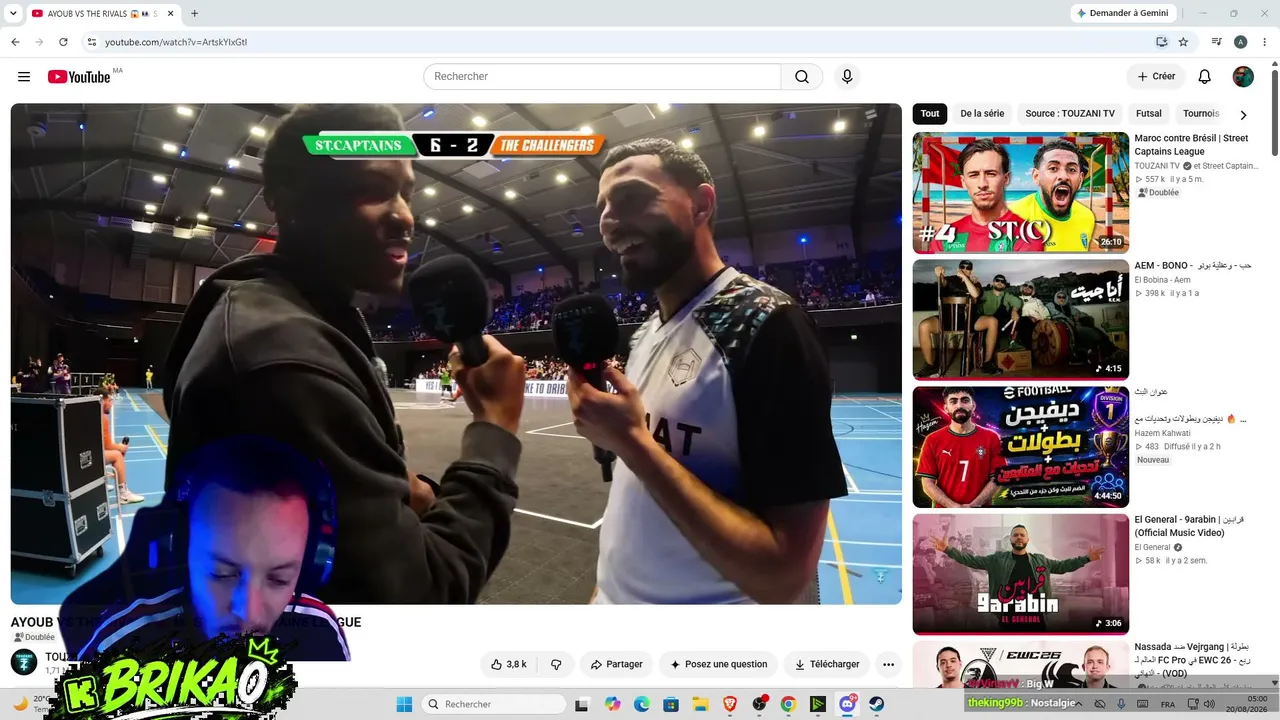Expand the Chrome tab search dropdown
1280x720 pixels.
point(13,13)
